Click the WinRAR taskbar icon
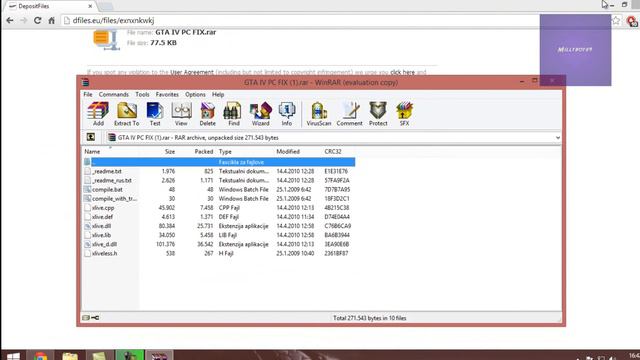 coord(159,356)
